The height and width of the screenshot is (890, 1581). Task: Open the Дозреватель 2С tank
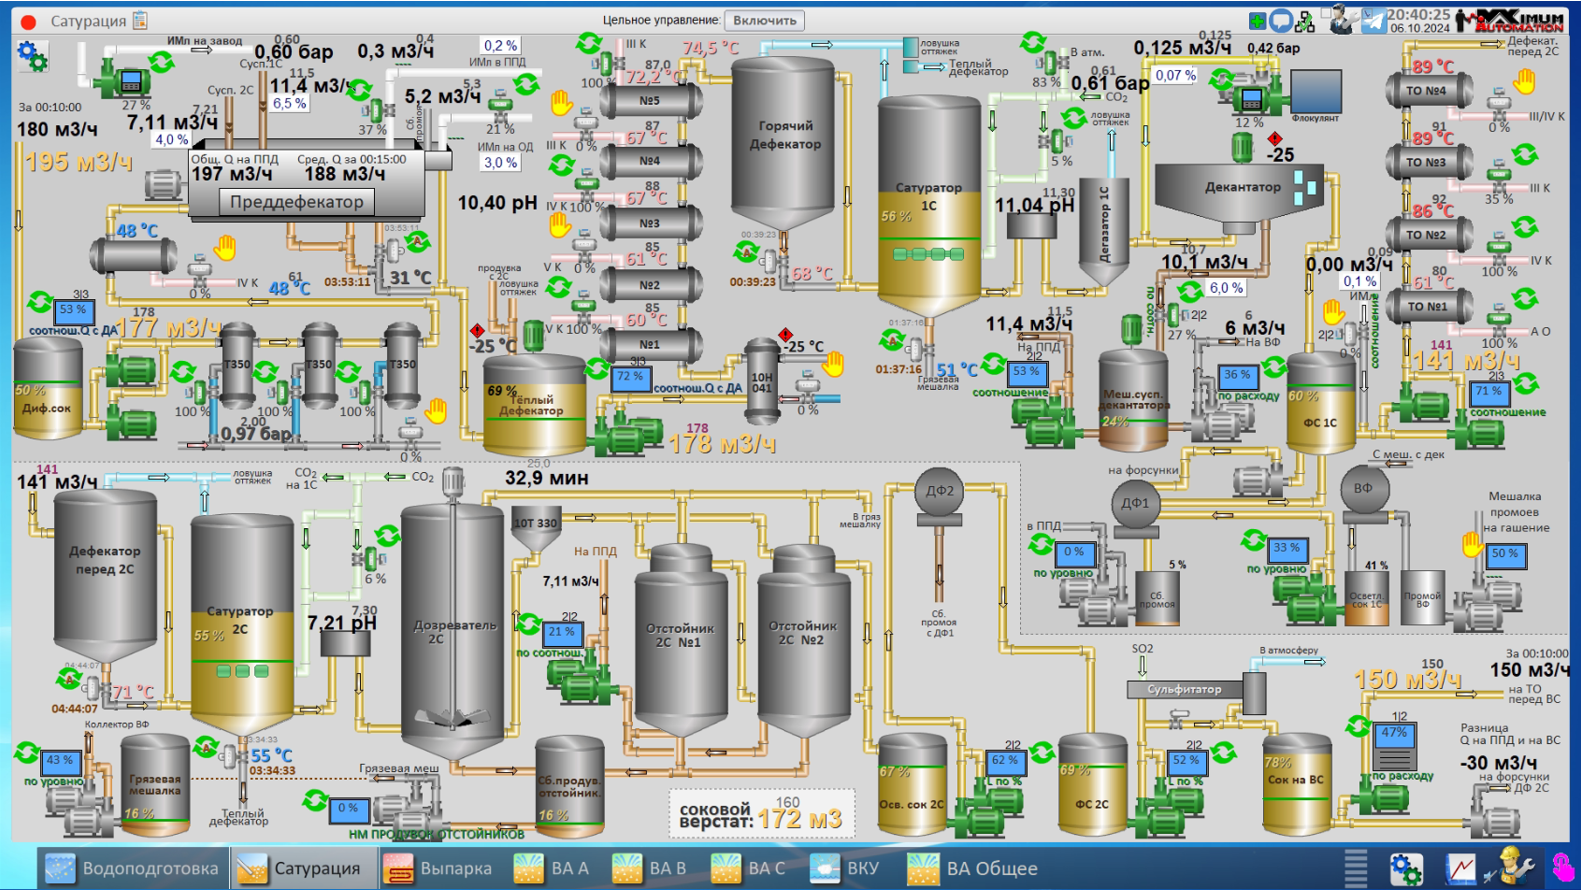pos(453,632)
